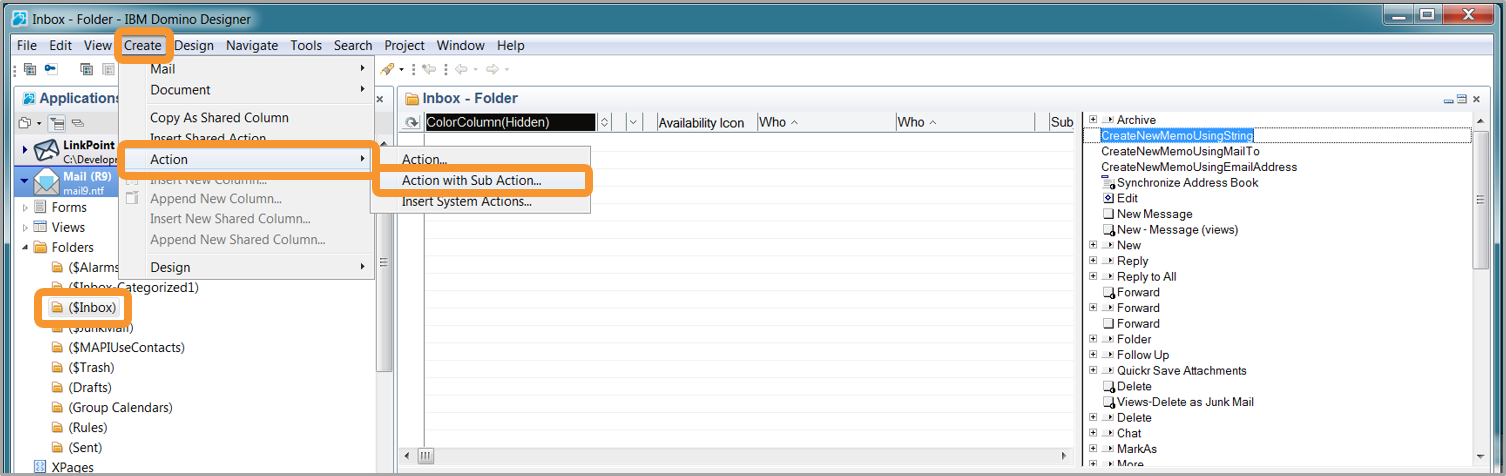Close the Applications navigator panel
The height and width of the screenshot is (476, 1506).
pos(379,99)
